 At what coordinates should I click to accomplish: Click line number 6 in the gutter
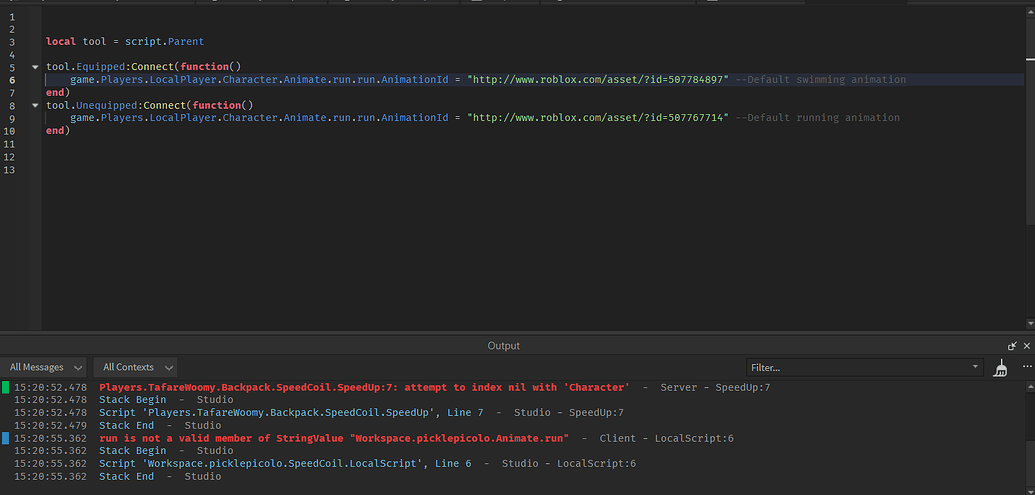(x=12, y=80)
